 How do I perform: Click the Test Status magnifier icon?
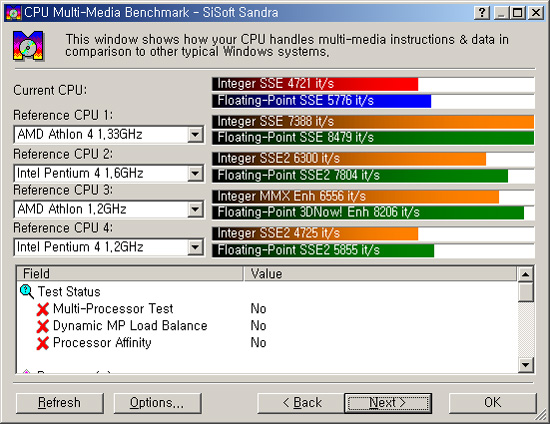tap(27, 291)
